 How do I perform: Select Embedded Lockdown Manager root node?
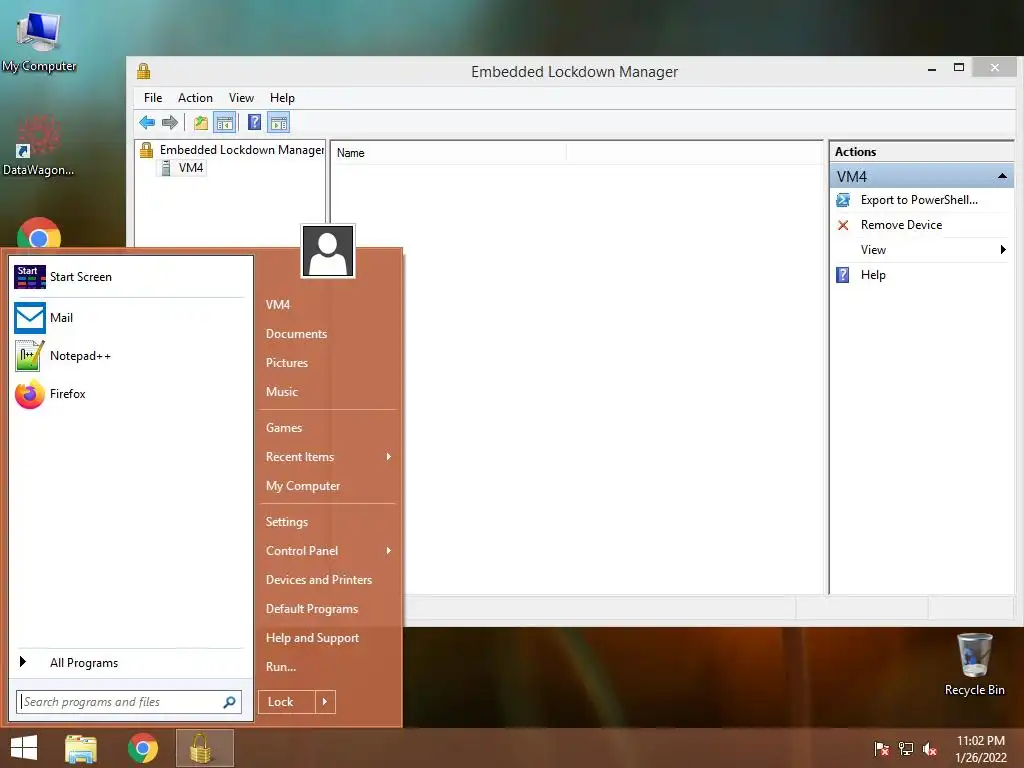242,150
